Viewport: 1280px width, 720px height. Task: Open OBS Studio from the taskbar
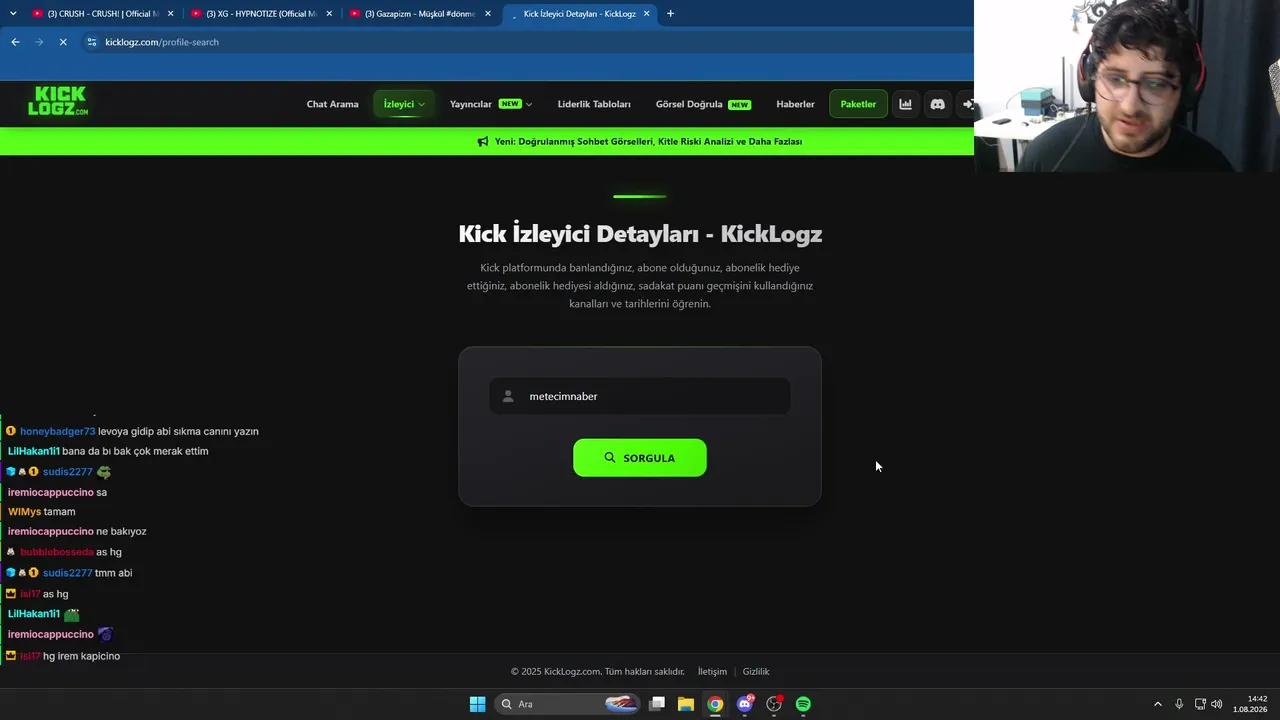[774, 704]
